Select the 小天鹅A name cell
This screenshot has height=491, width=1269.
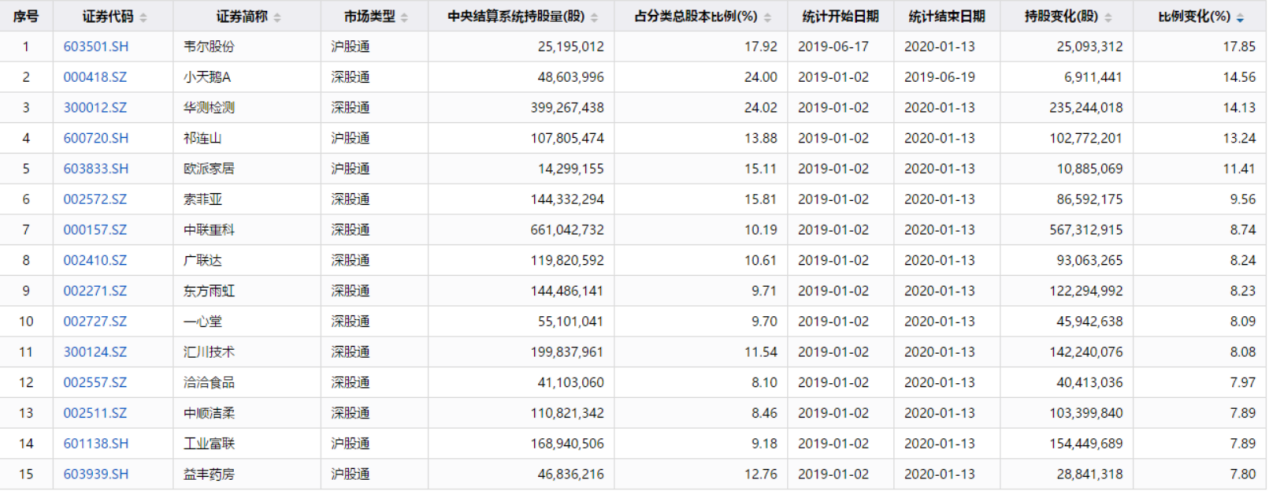pos(247,77)
